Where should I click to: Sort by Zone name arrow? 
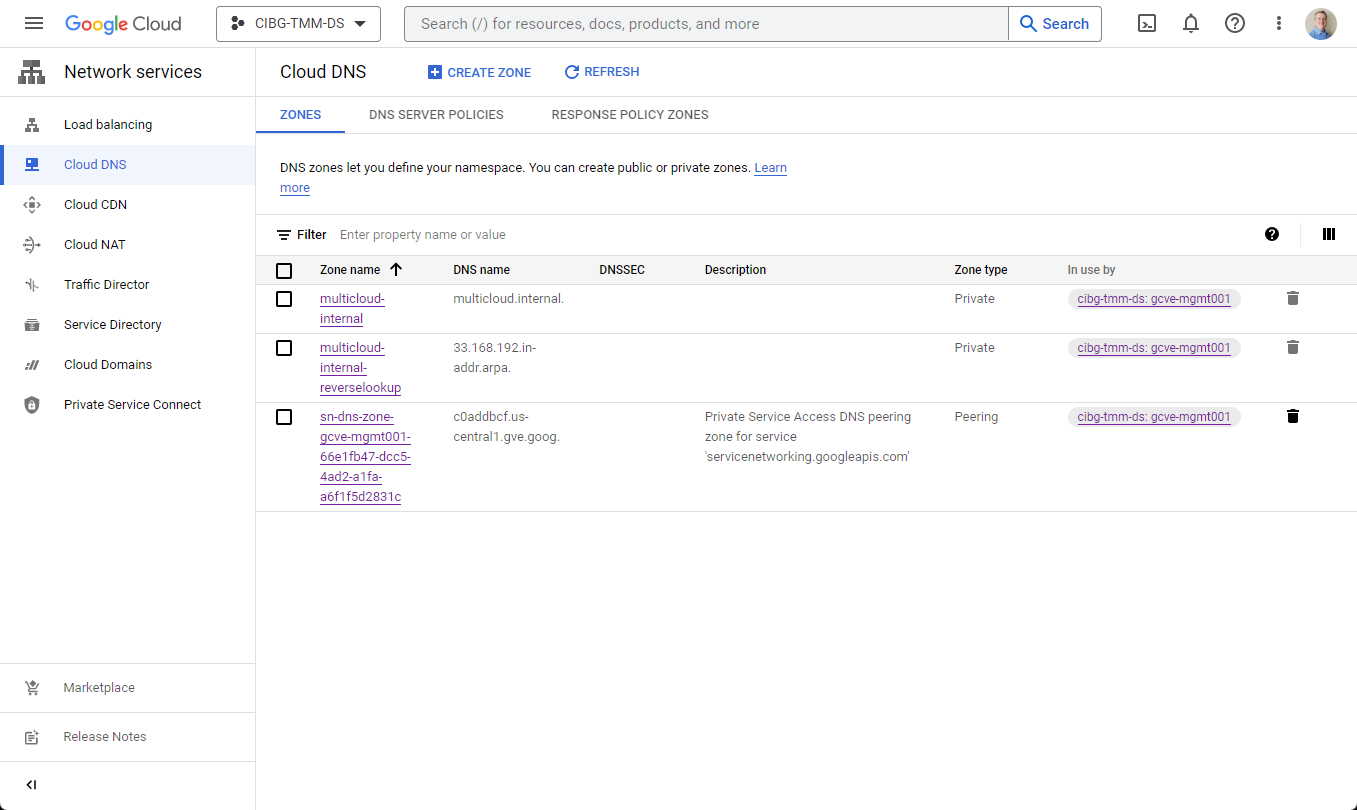[396, 270]
